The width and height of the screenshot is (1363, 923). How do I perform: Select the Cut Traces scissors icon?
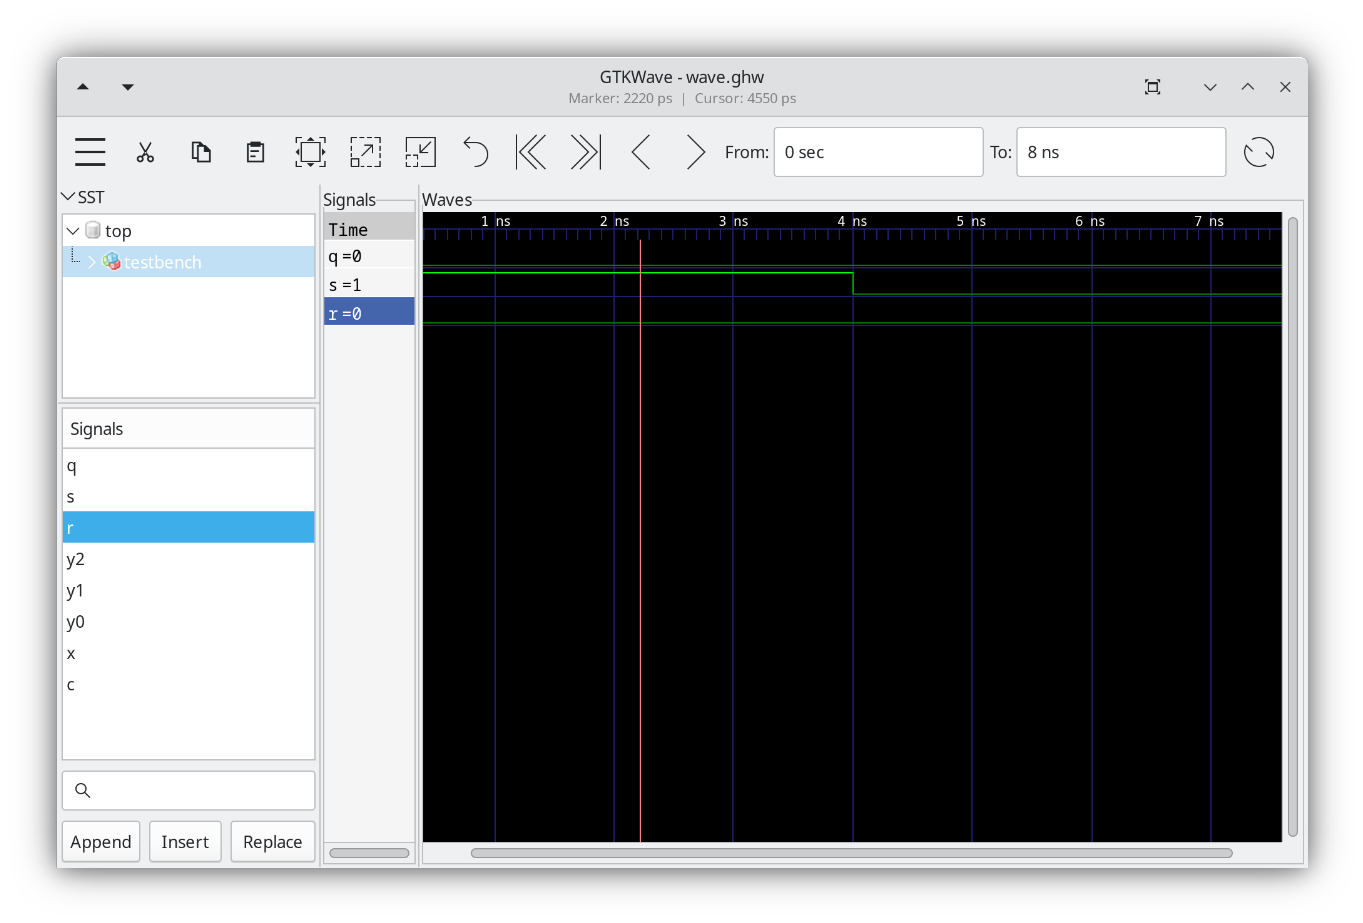[x=145, y=152]
